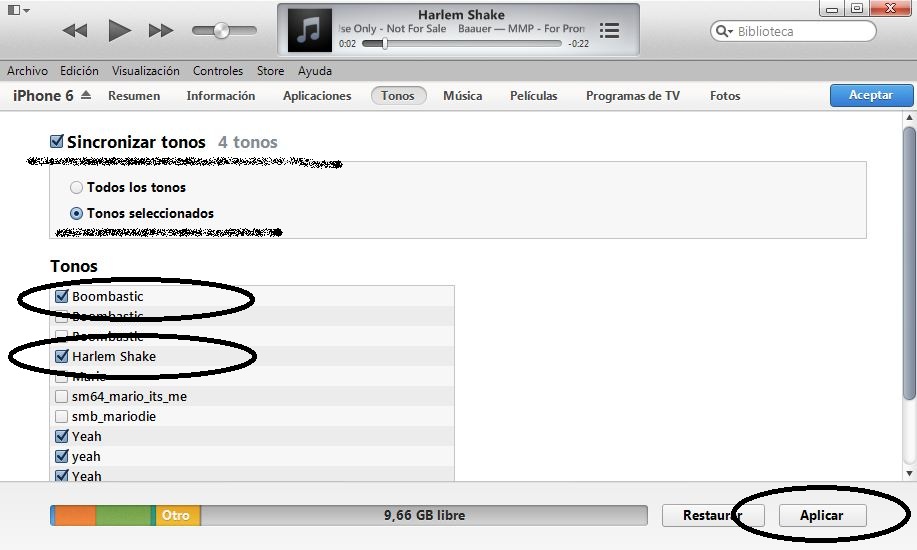Uncheck the Harlem Shake tone
The image size is (917, 550).
point(61,356)
